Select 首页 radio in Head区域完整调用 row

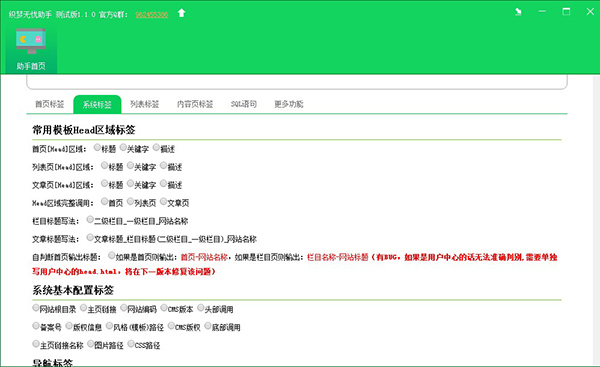click(104, 201)
